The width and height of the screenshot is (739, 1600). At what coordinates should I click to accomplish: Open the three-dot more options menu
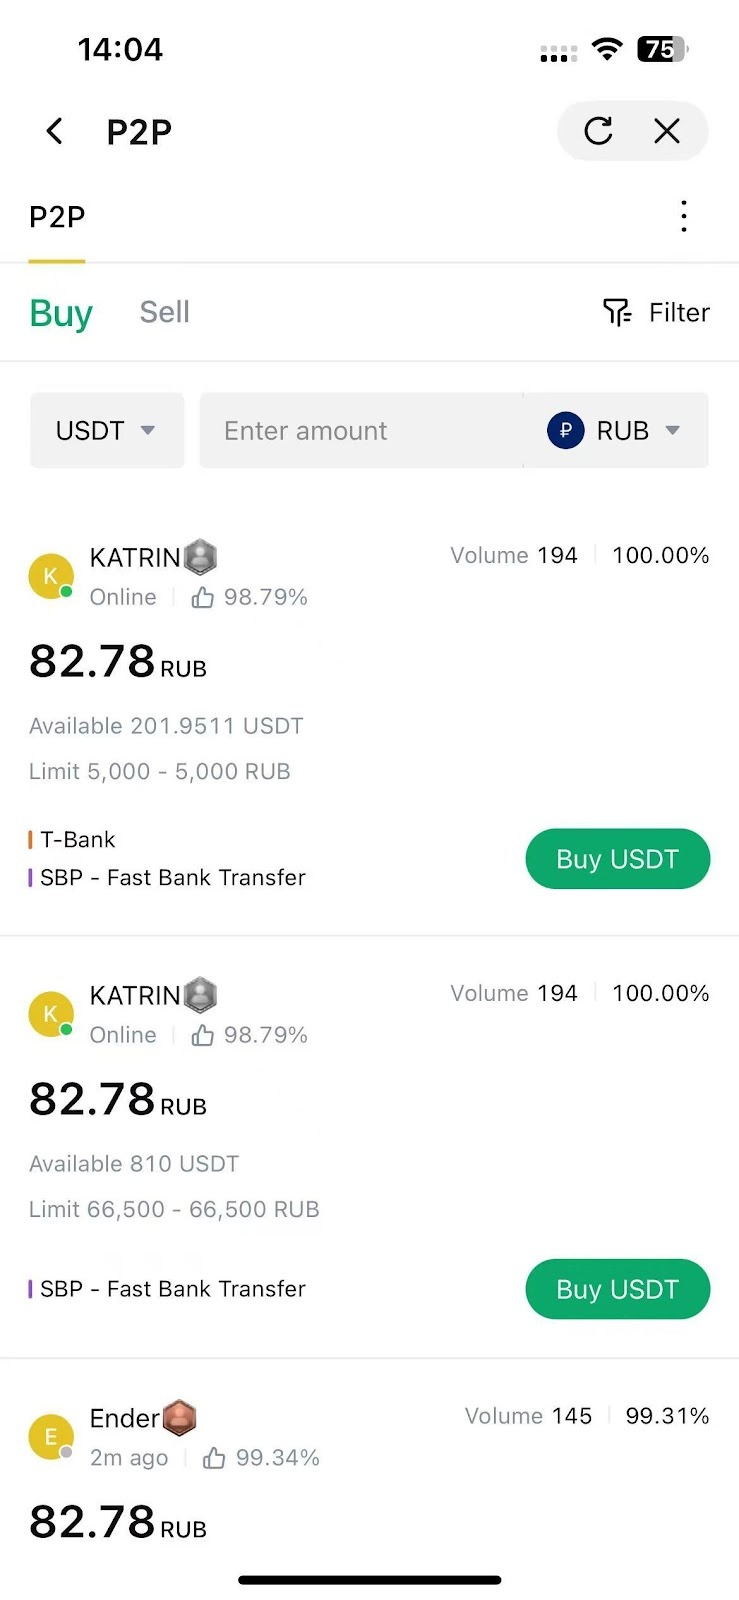coord(684,216)
